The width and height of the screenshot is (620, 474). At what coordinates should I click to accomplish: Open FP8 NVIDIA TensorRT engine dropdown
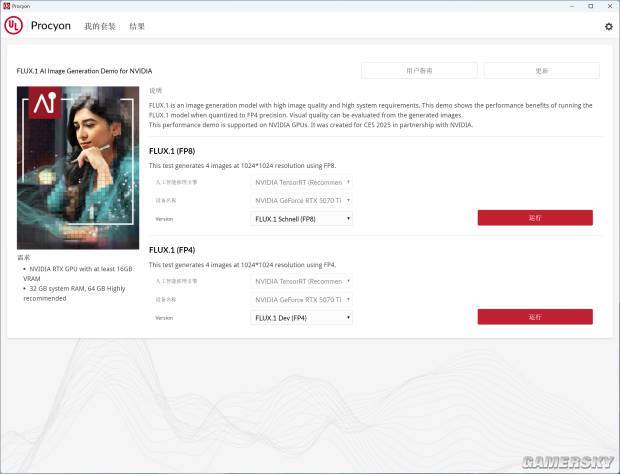301,182
